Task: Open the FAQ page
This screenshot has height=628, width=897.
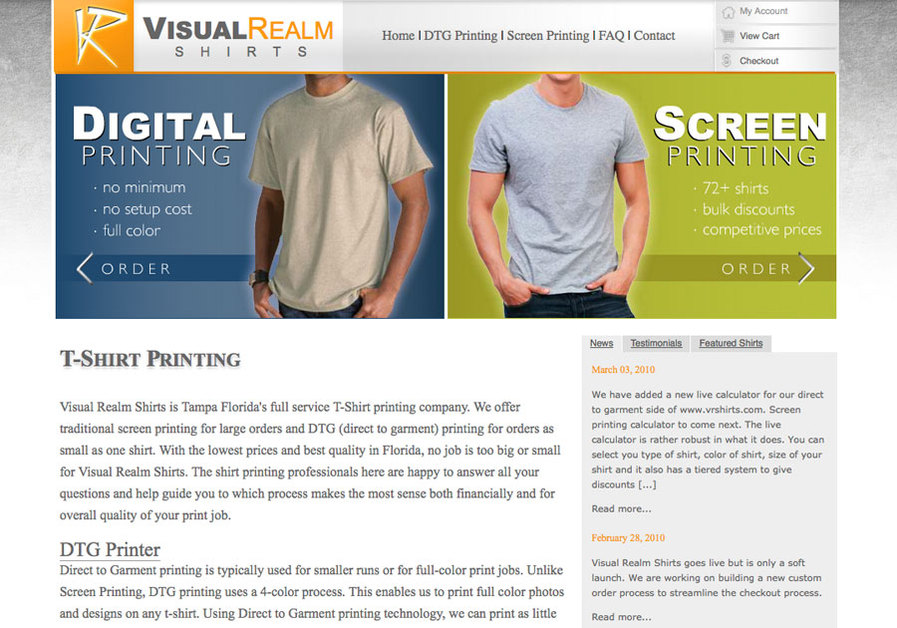Action: click(x=611, y=35)
